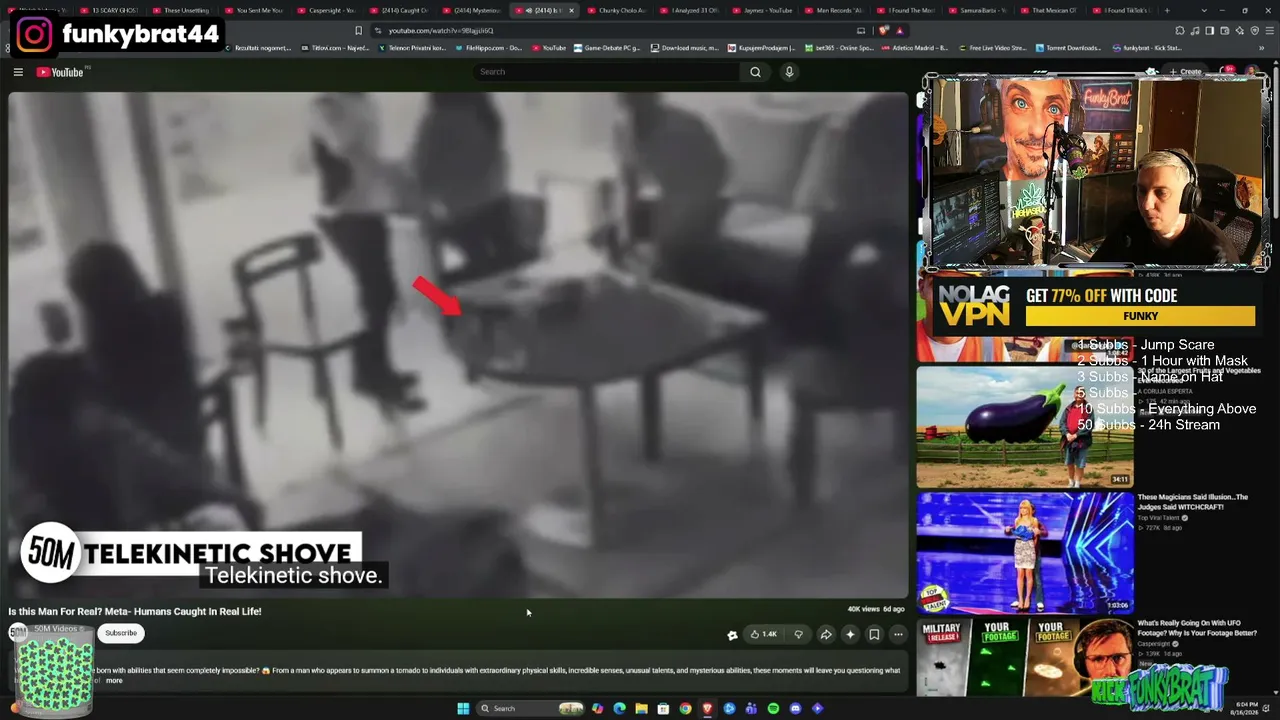This screenshot has width=1280, height=720.
Task: Open a new browser tab
Action: 1167,10
